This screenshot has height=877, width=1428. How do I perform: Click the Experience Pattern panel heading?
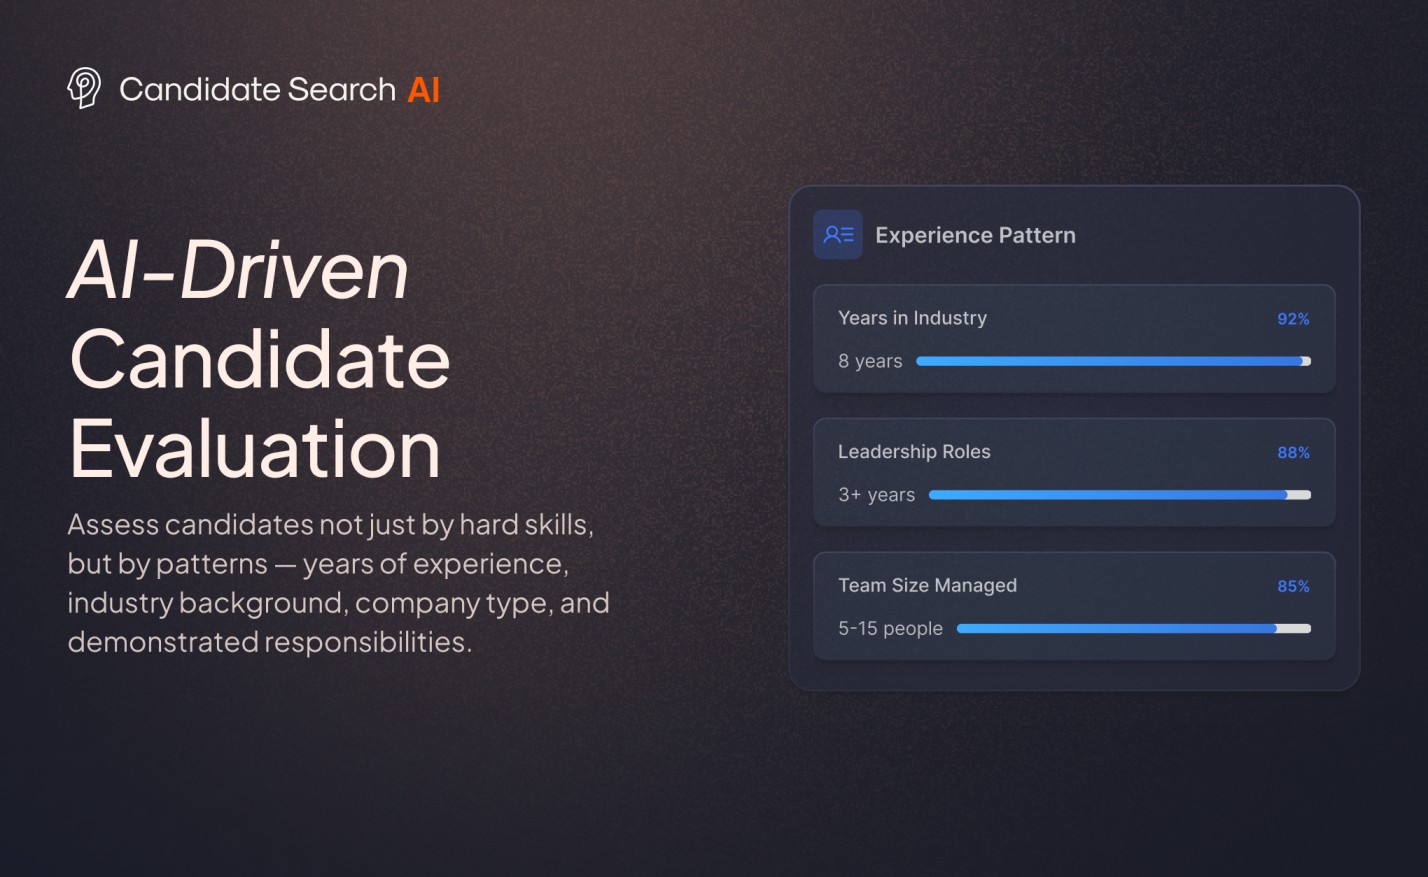975,235
